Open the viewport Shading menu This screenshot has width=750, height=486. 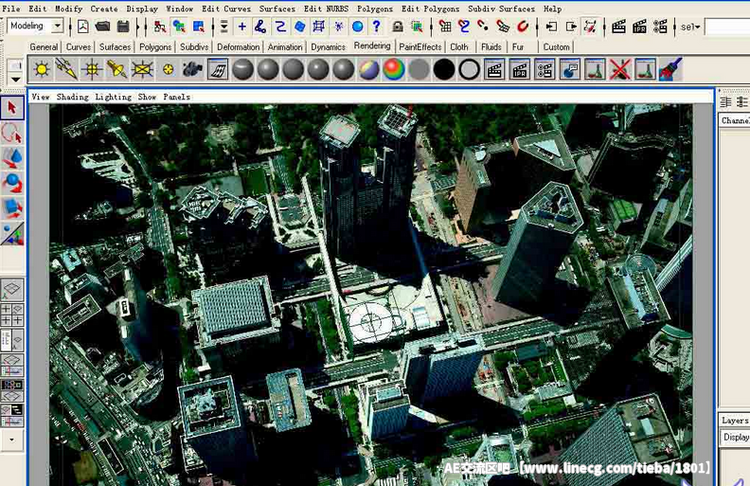72,97
